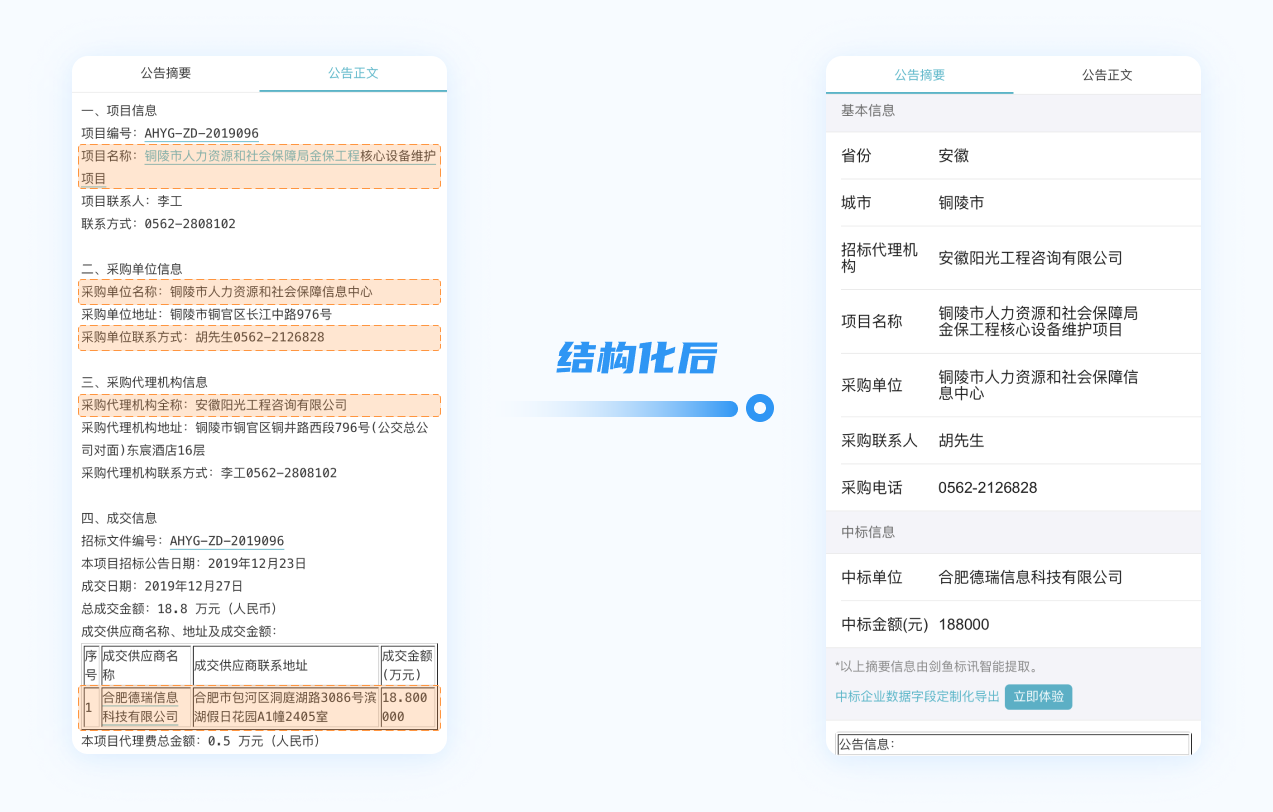This screenshot has width=1273, height=812.
Task: Select 采购单位名称 highlighted line
Action: [x=259, y=292]
